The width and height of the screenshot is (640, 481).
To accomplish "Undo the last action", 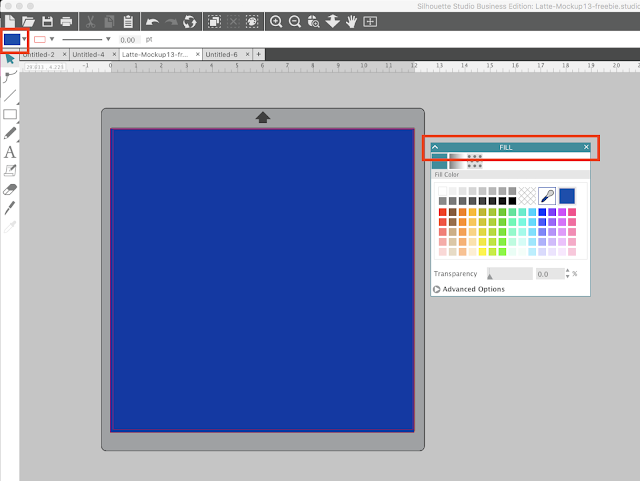I will coord(152,21).
